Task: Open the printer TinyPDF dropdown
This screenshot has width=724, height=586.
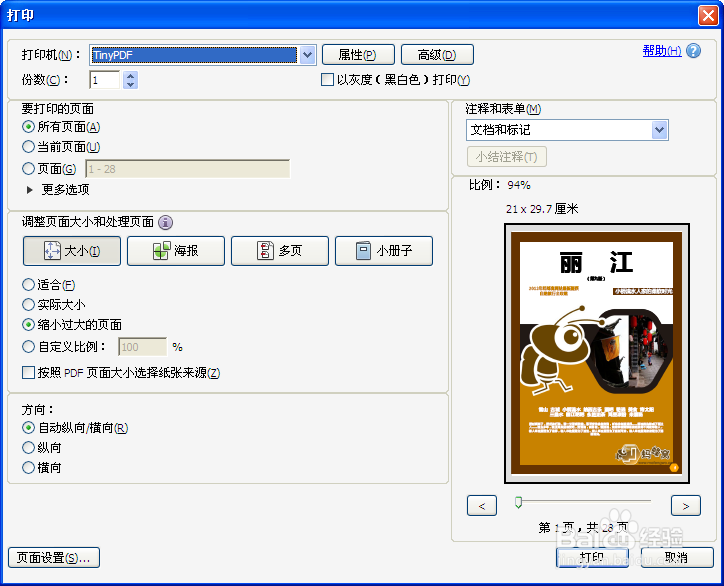Action: 308,55
